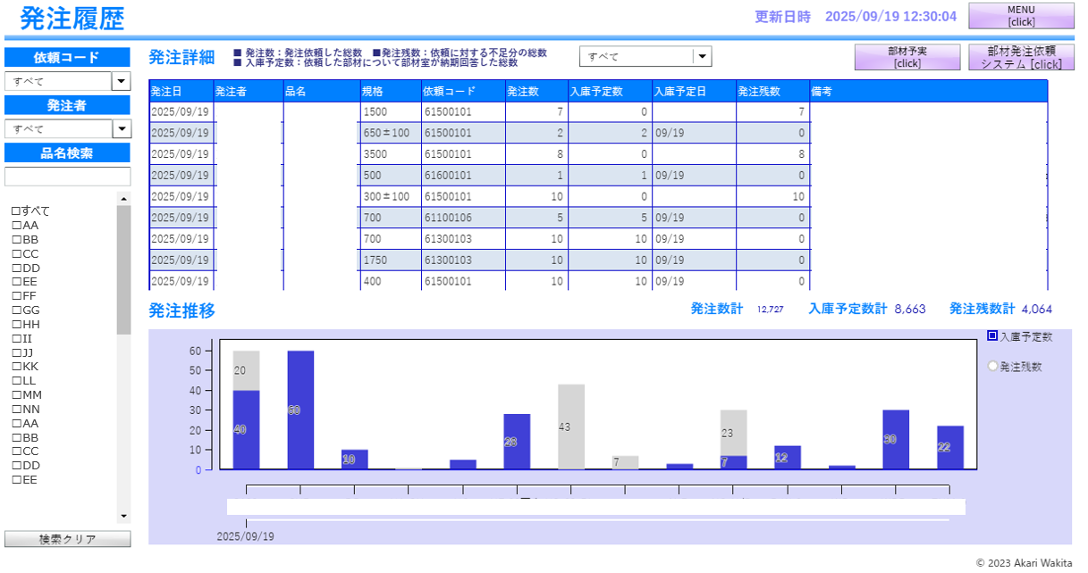The height and width of the screenshot is (573, 1088).
Task: Click the gray bar segment labeled 23
Action: [x=733, y=433]
